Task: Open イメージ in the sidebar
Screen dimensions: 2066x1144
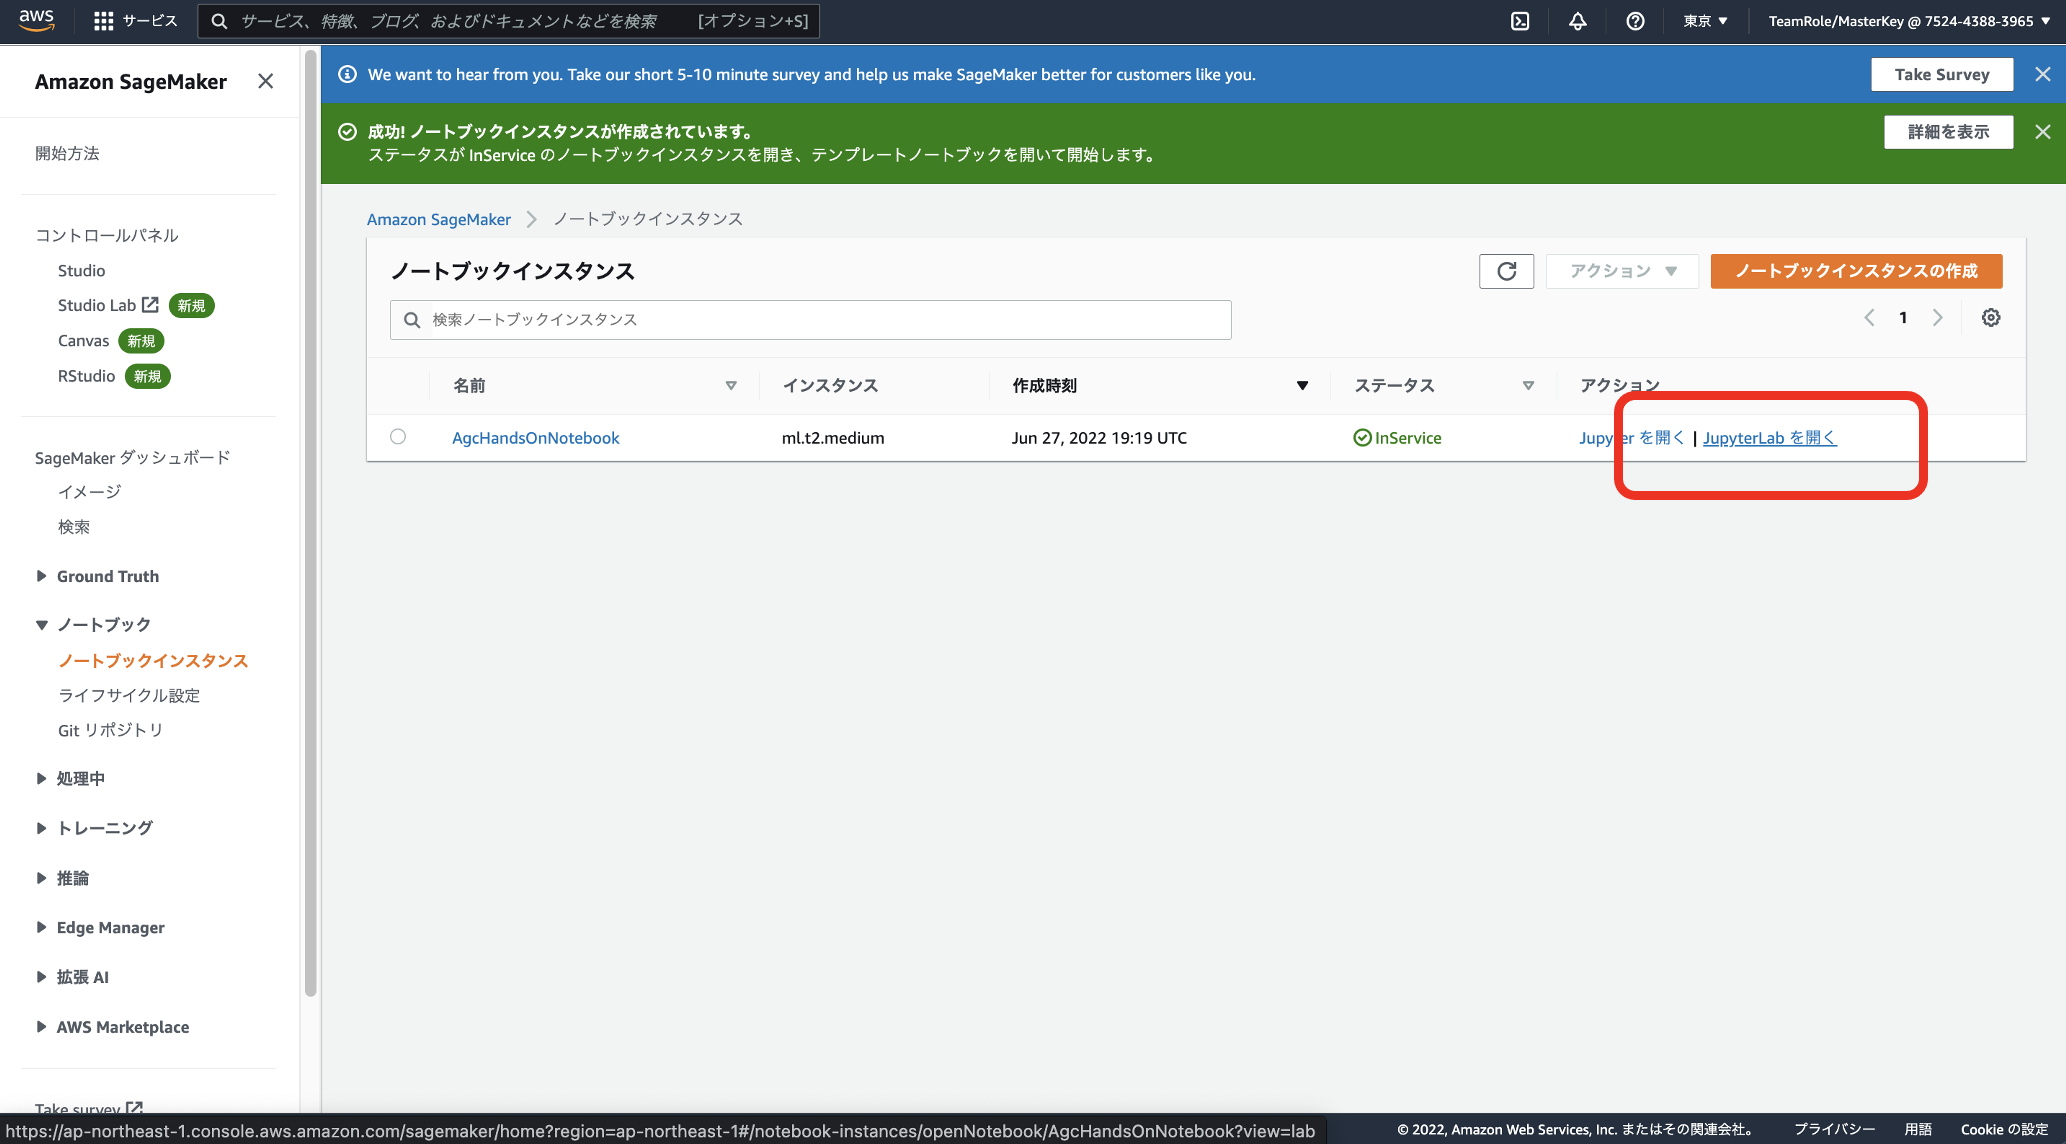Action: point(89,491)
